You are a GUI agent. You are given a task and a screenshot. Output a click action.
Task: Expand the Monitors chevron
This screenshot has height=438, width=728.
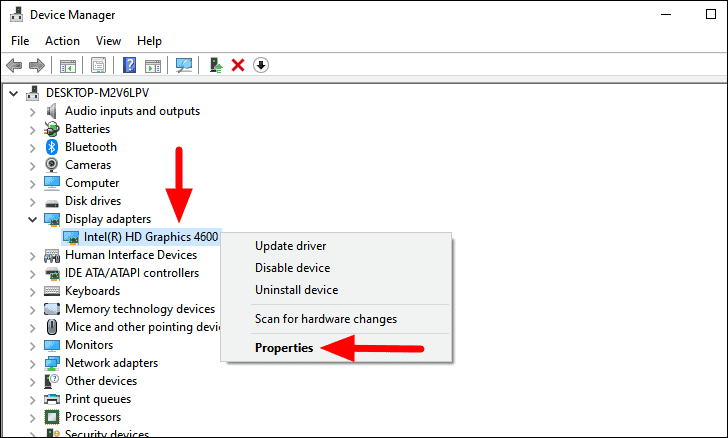(x=32, y=346)
